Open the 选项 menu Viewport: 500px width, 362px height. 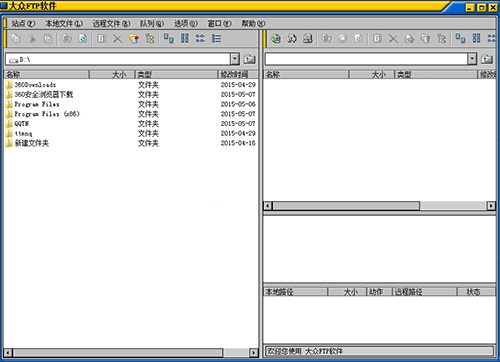(x=186, y=24)
